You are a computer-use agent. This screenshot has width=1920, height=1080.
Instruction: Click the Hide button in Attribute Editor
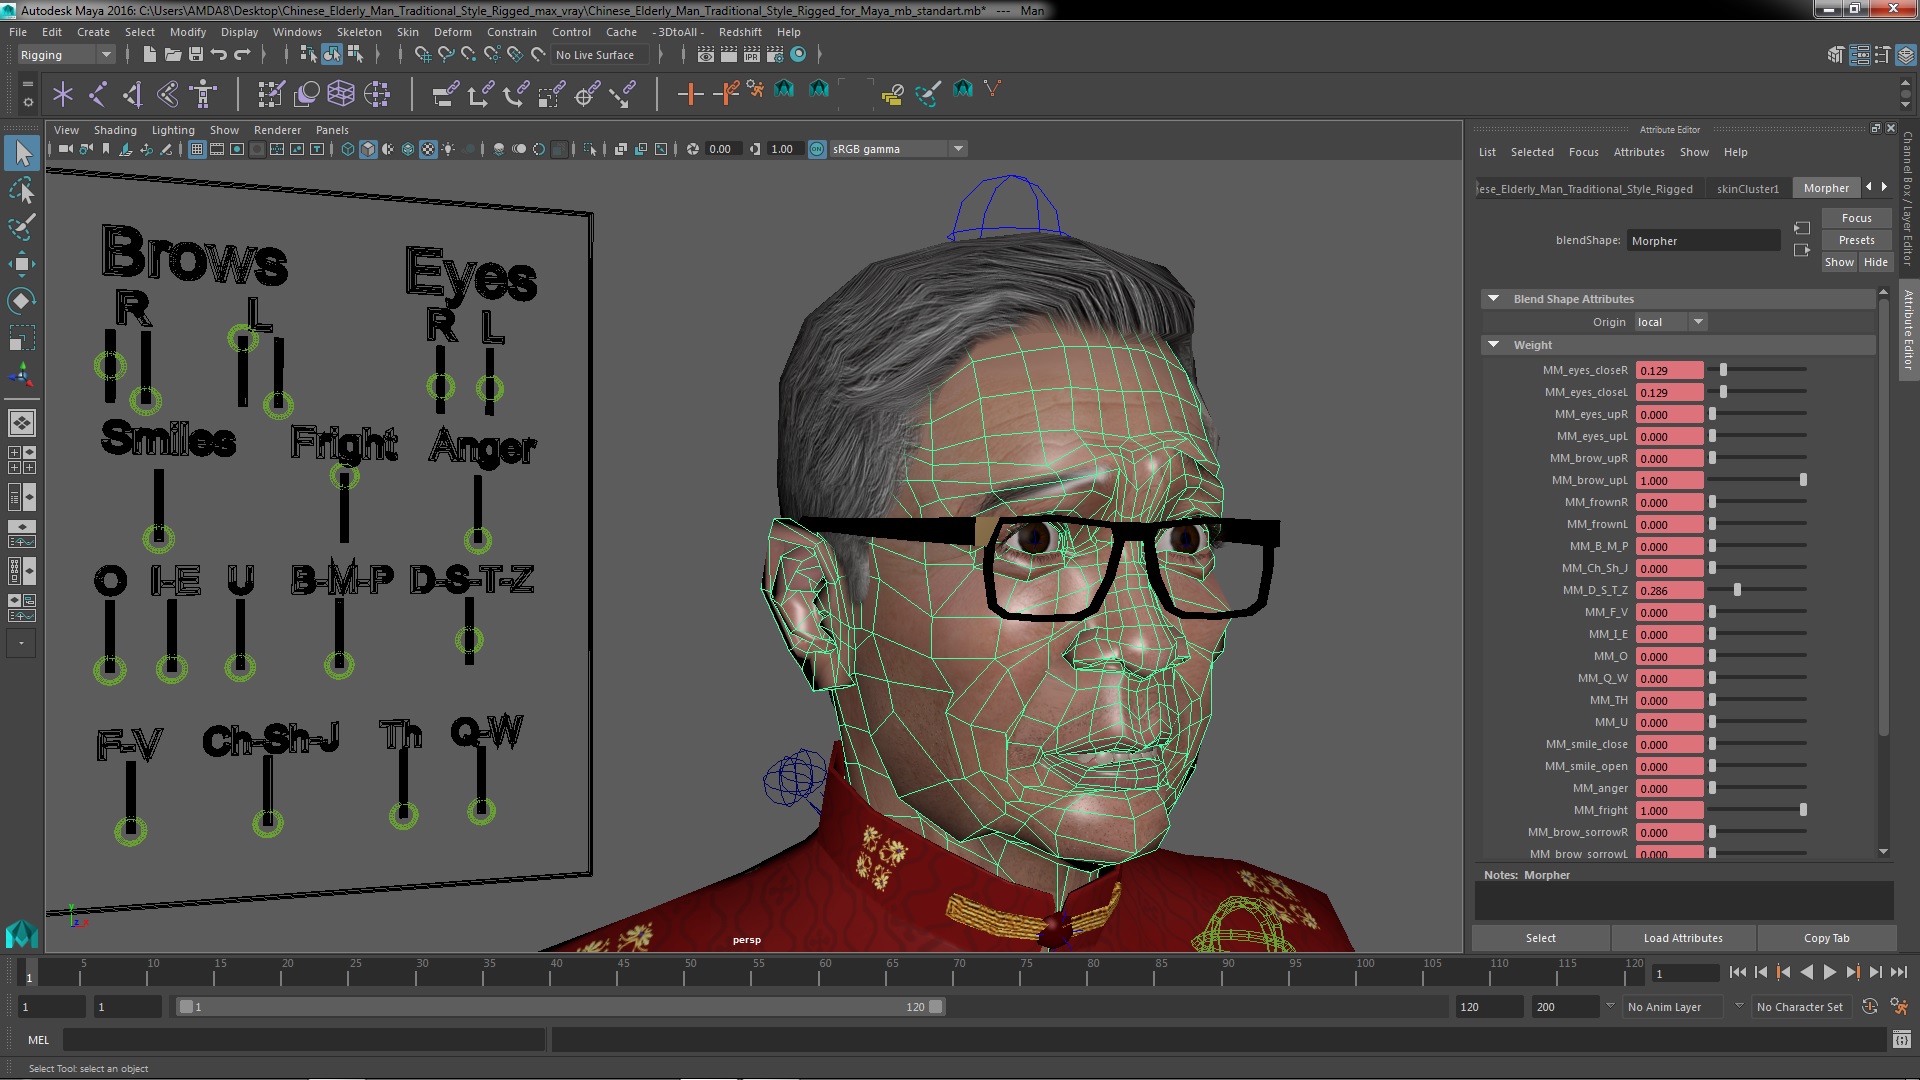1875,262
